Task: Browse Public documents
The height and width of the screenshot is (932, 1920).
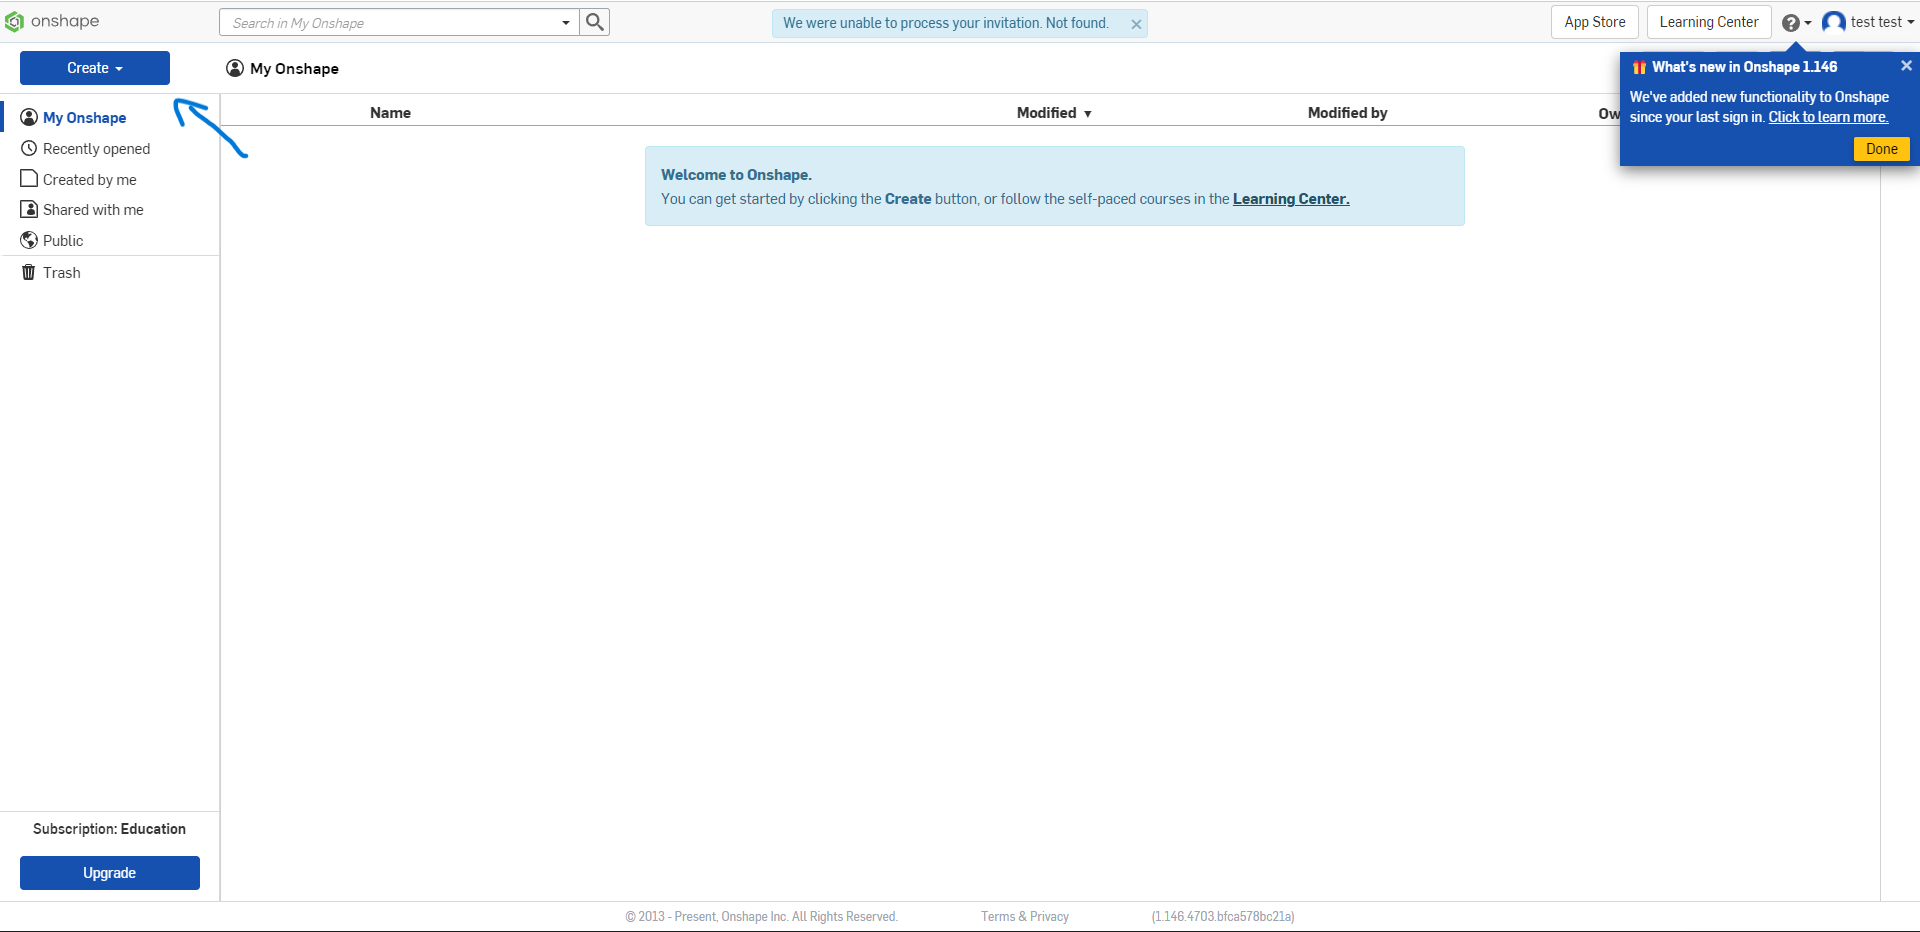Action: pyautogui.click(x=62, y=240)
